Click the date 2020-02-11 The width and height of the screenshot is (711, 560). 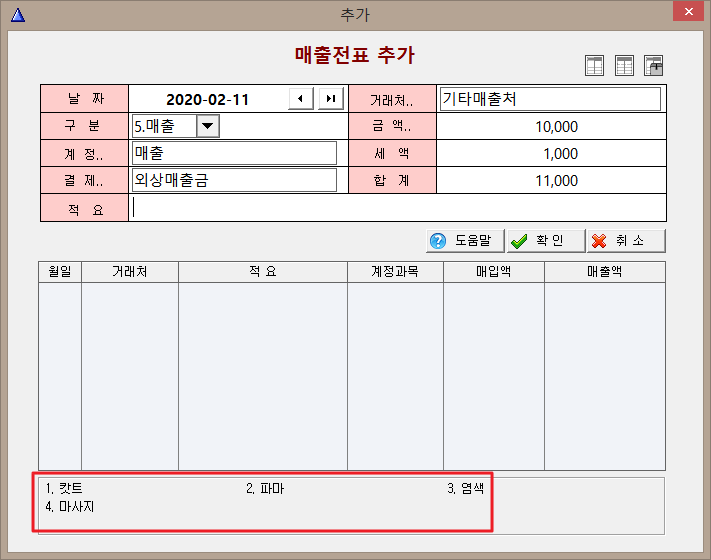click(208, 99)
